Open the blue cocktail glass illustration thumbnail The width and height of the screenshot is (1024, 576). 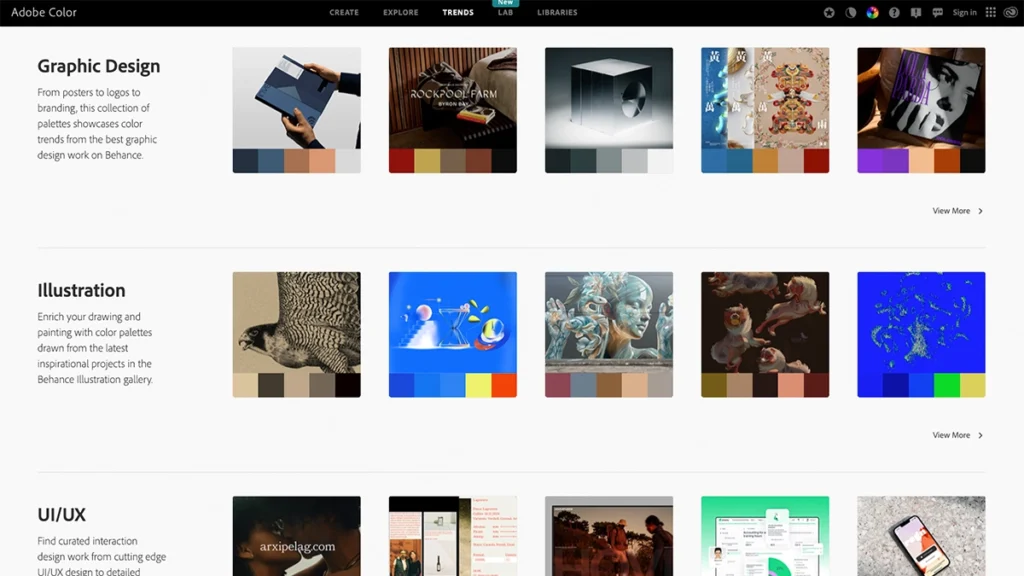[453, 323]
